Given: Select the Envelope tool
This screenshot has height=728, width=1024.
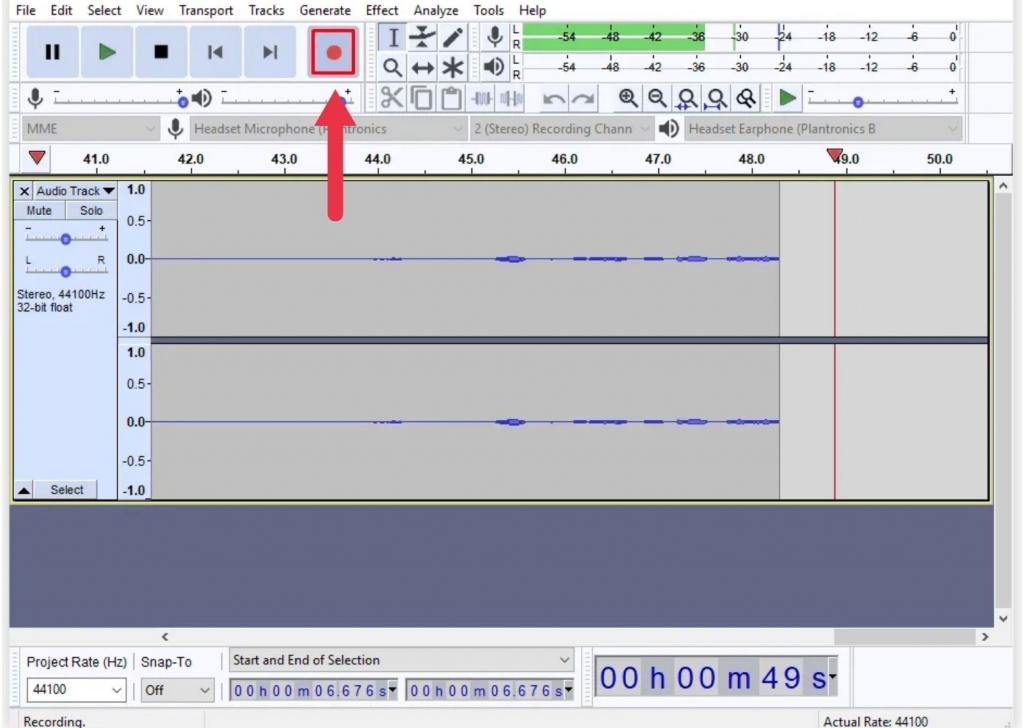Looking at the screenshot, I should pos(423,37).
